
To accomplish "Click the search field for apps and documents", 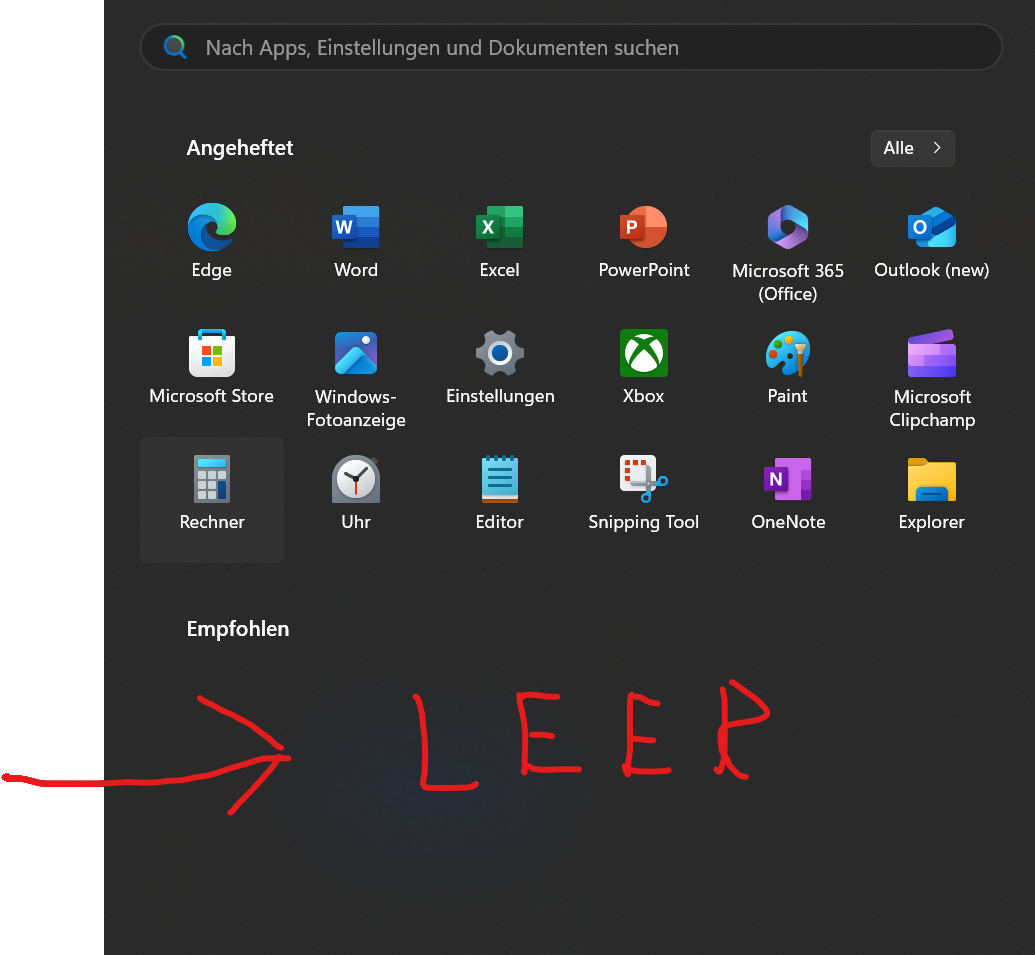I will pyautogui.click(x=571, y=47).
